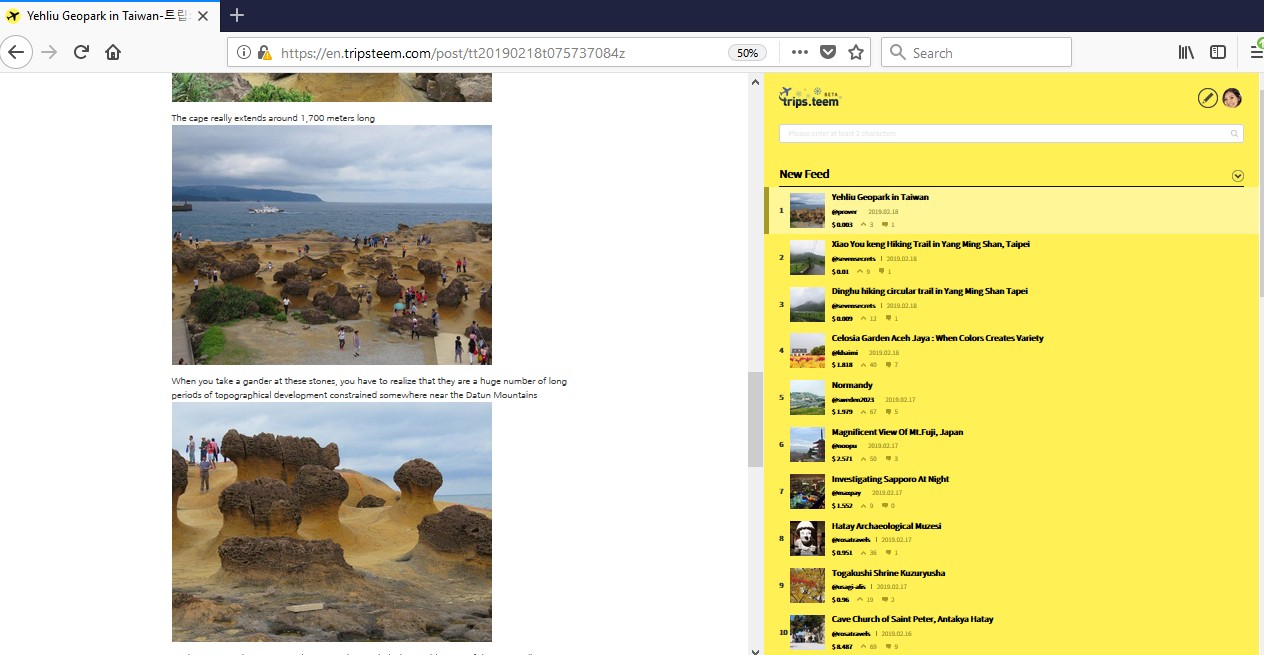
Task: Open the trips.teem logo home link
Action: coord(810,97)
